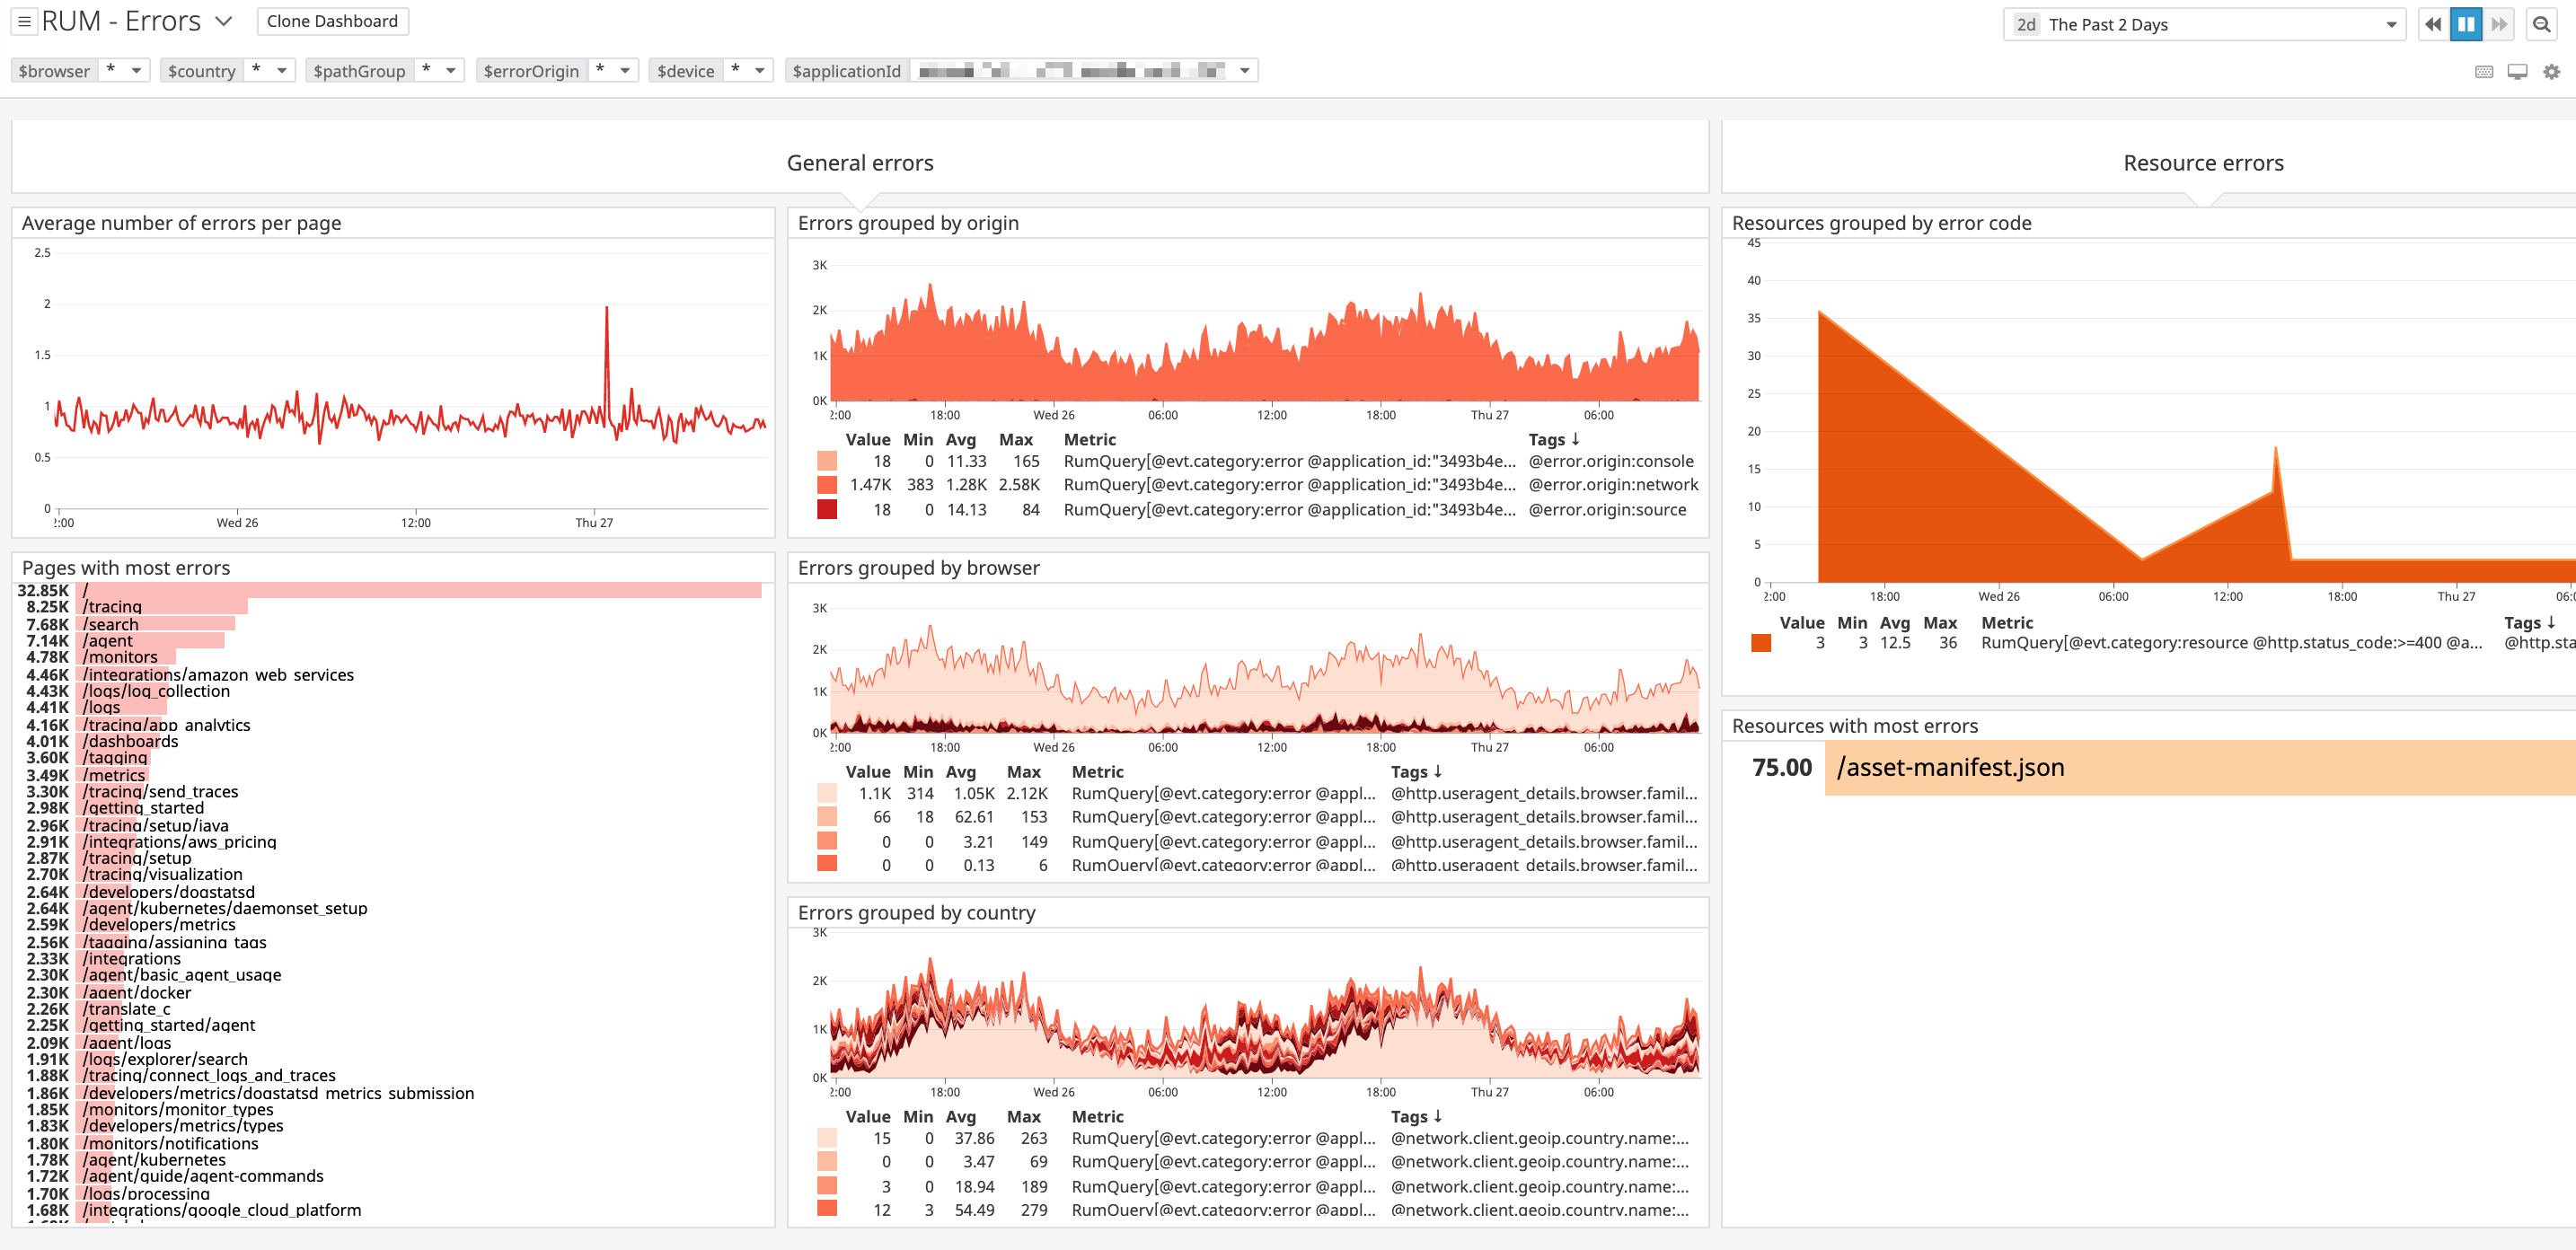Select the @error.origin:console legend tag

[1611, 461]
